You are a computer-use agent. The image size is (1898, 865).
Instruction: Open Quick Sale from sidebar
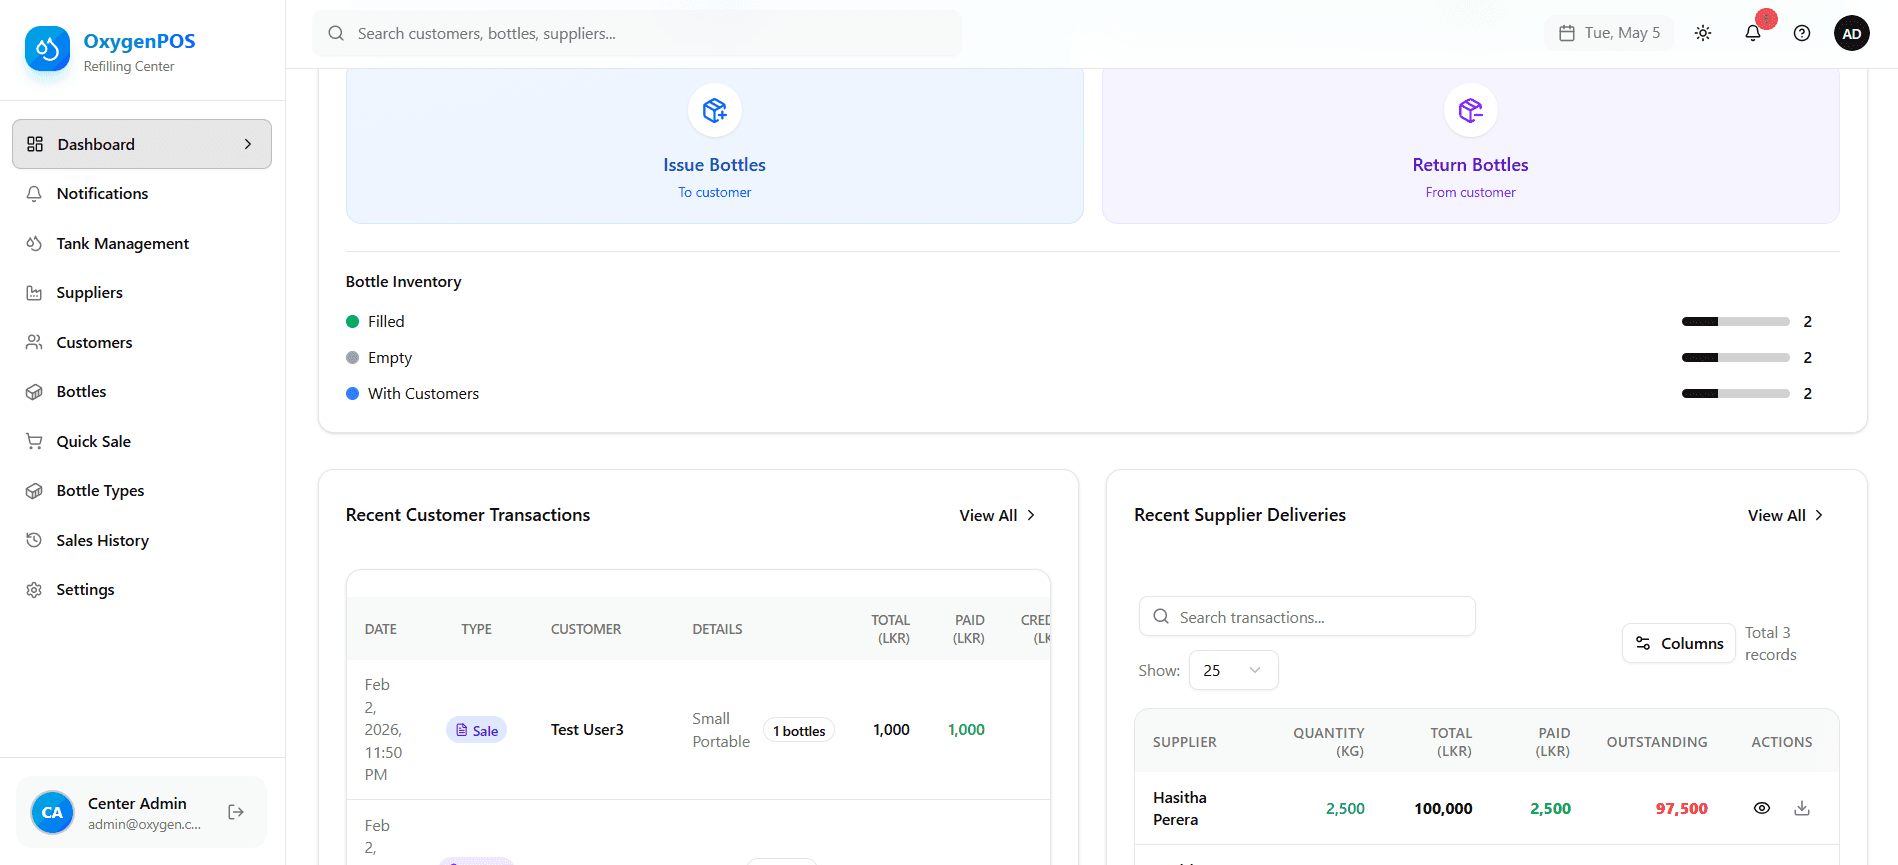142,442
